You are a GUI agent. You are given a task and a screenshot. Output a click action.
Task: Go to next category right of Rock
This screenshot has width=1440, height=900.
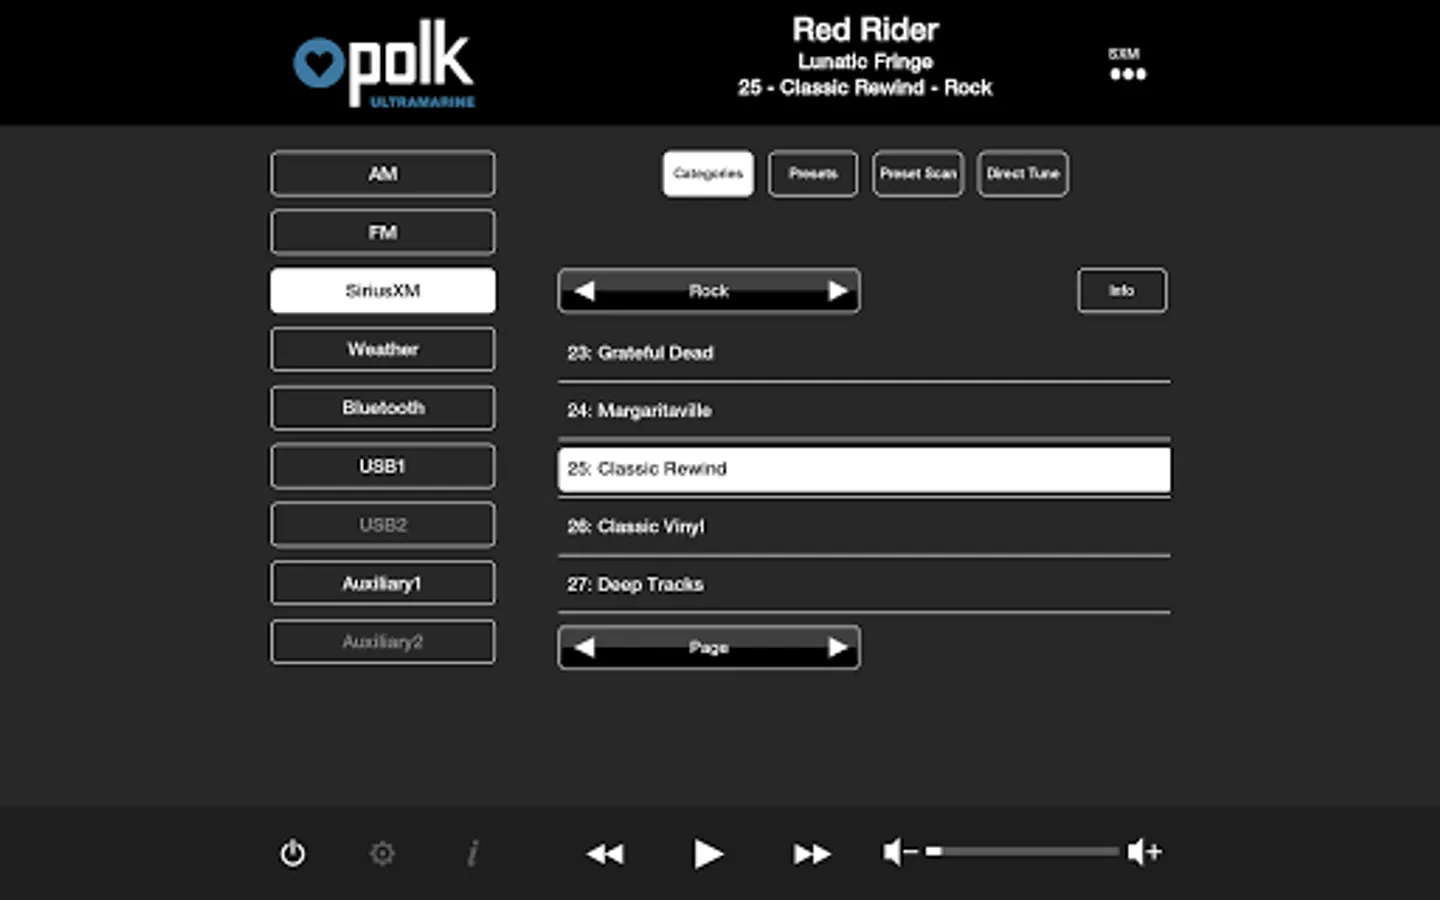(838, 291)
